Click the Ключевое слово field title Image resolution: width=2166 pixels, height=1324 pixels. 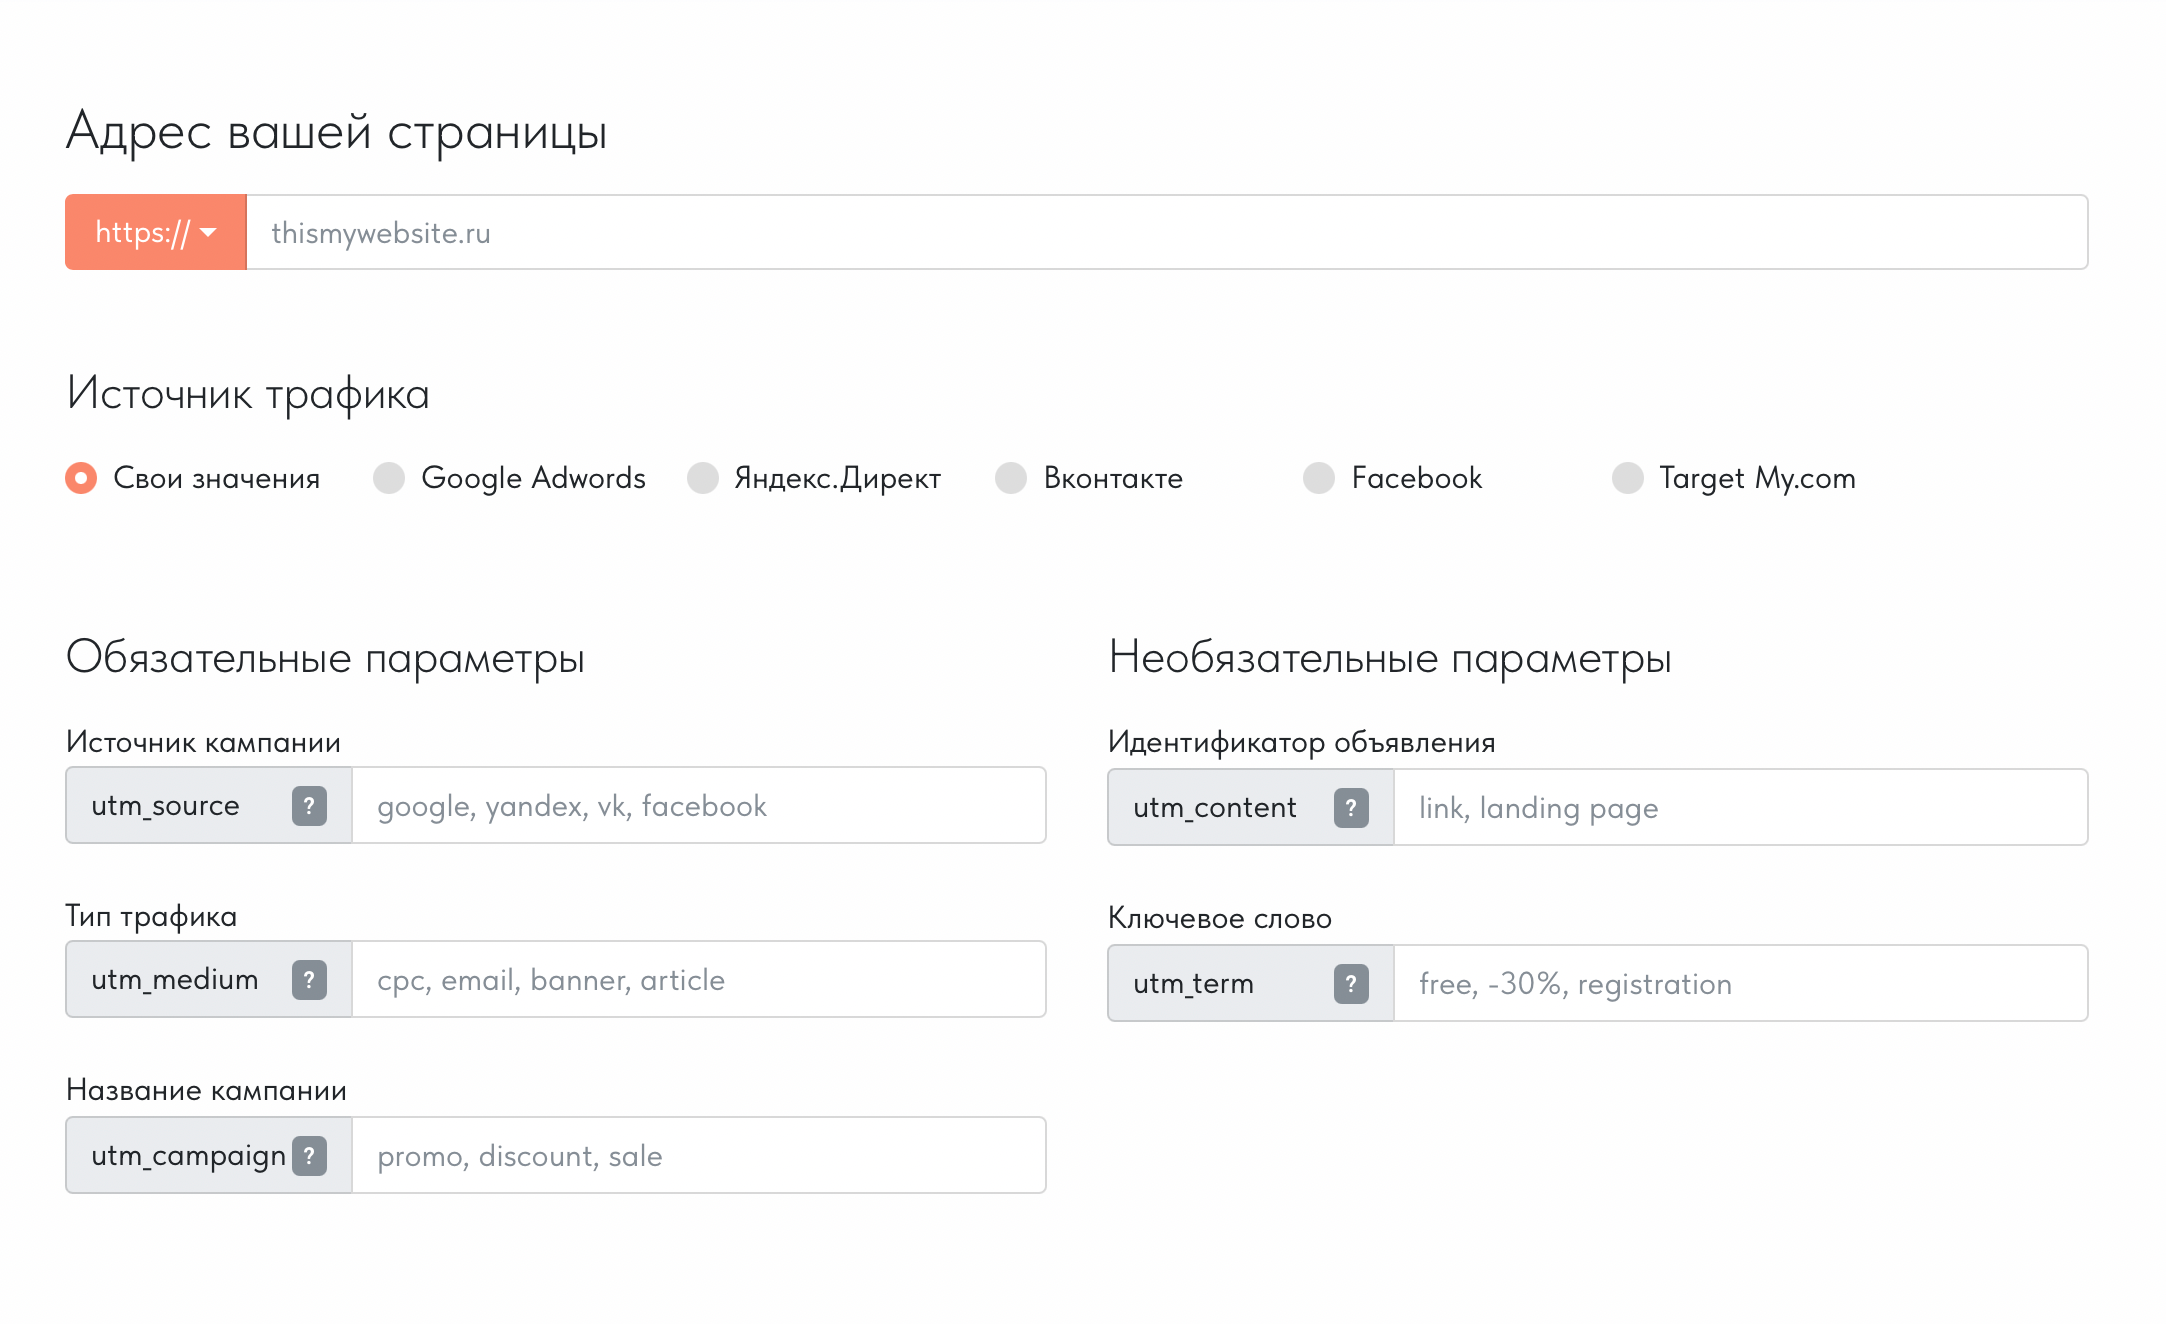pyautogui.click(x=1220, y=918)
